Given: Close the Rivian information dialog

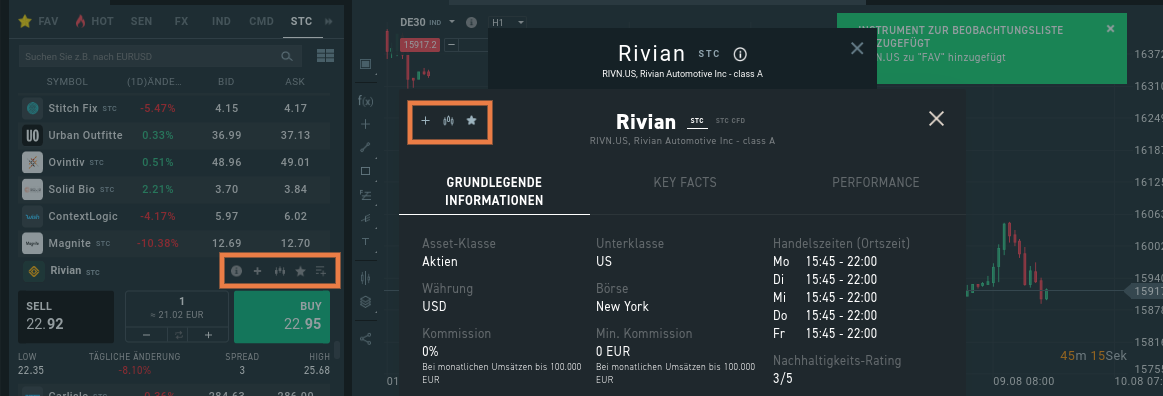Looking at the screenshot, I should click(937, 119).
